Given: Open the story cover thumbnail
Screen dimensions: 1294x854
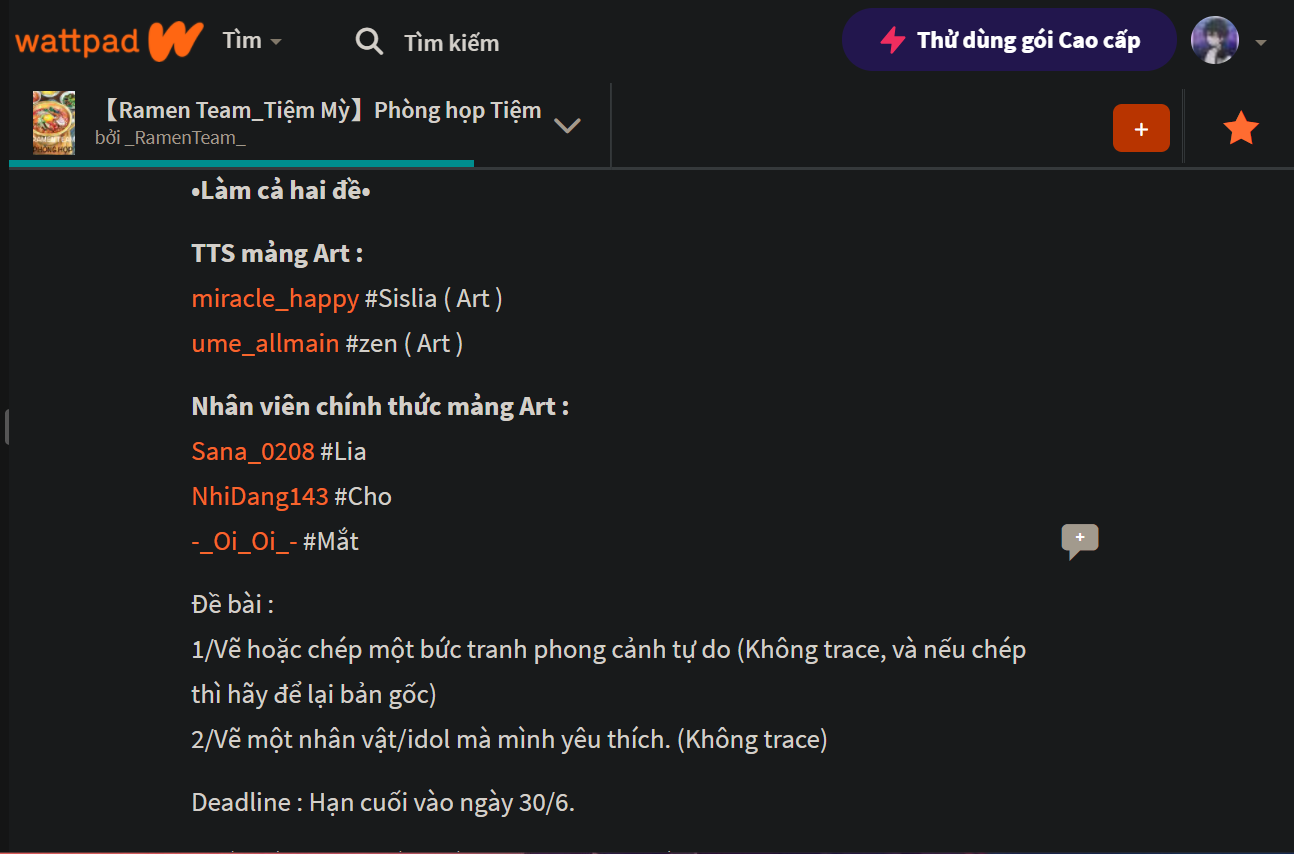Looking at the screenshot, I should (54, 123).
